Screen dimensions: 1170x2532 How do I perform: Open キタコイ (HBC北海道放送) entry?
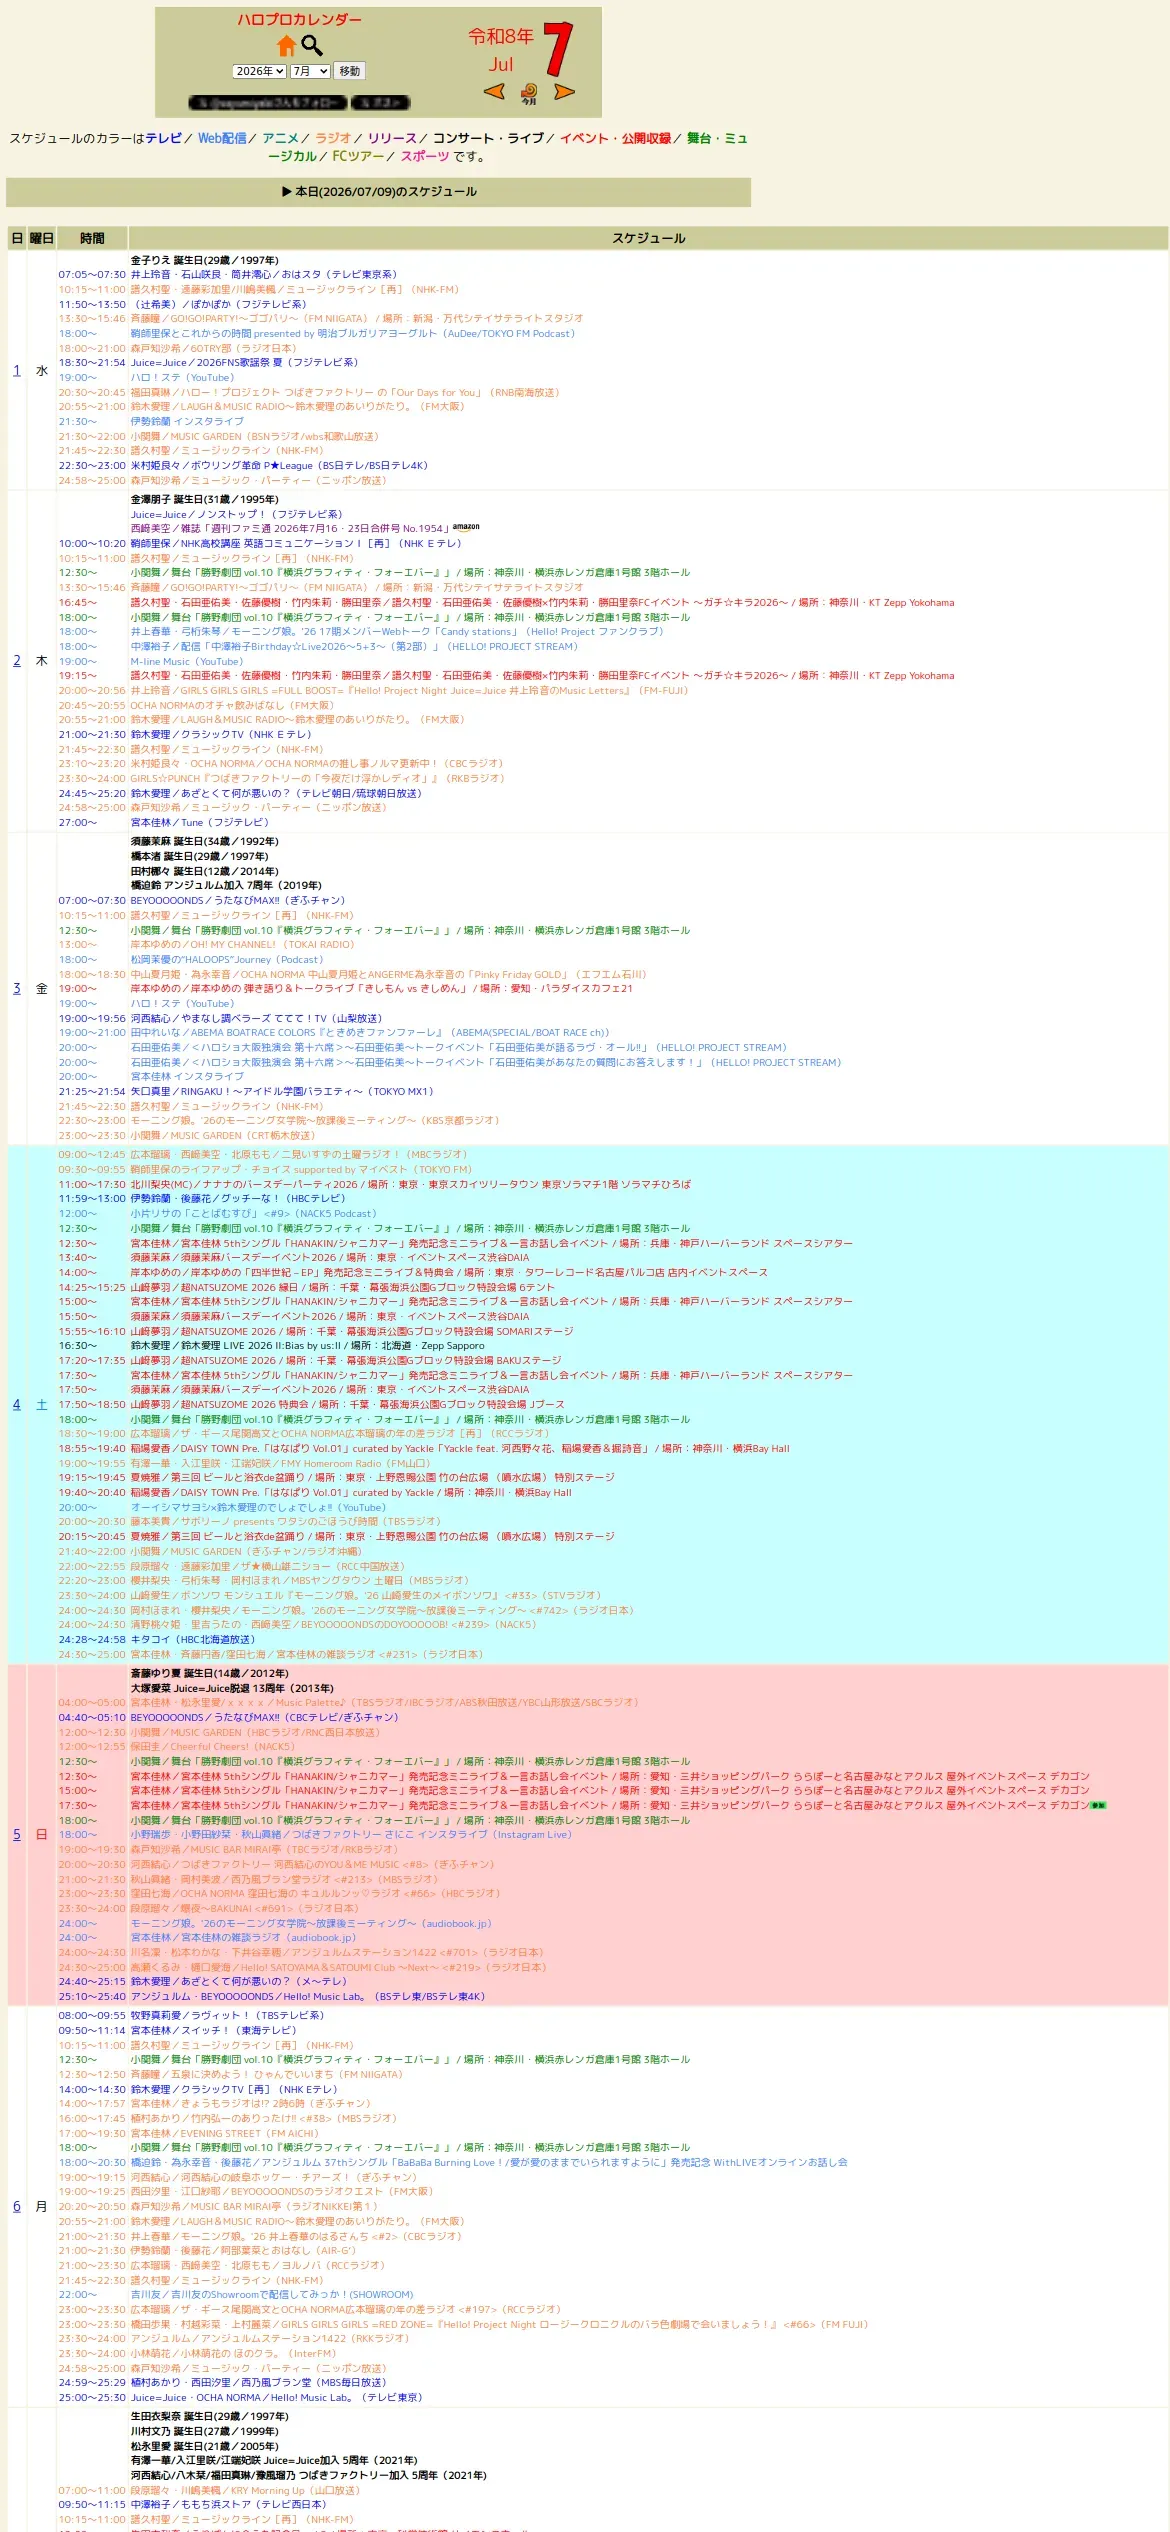193,1640
